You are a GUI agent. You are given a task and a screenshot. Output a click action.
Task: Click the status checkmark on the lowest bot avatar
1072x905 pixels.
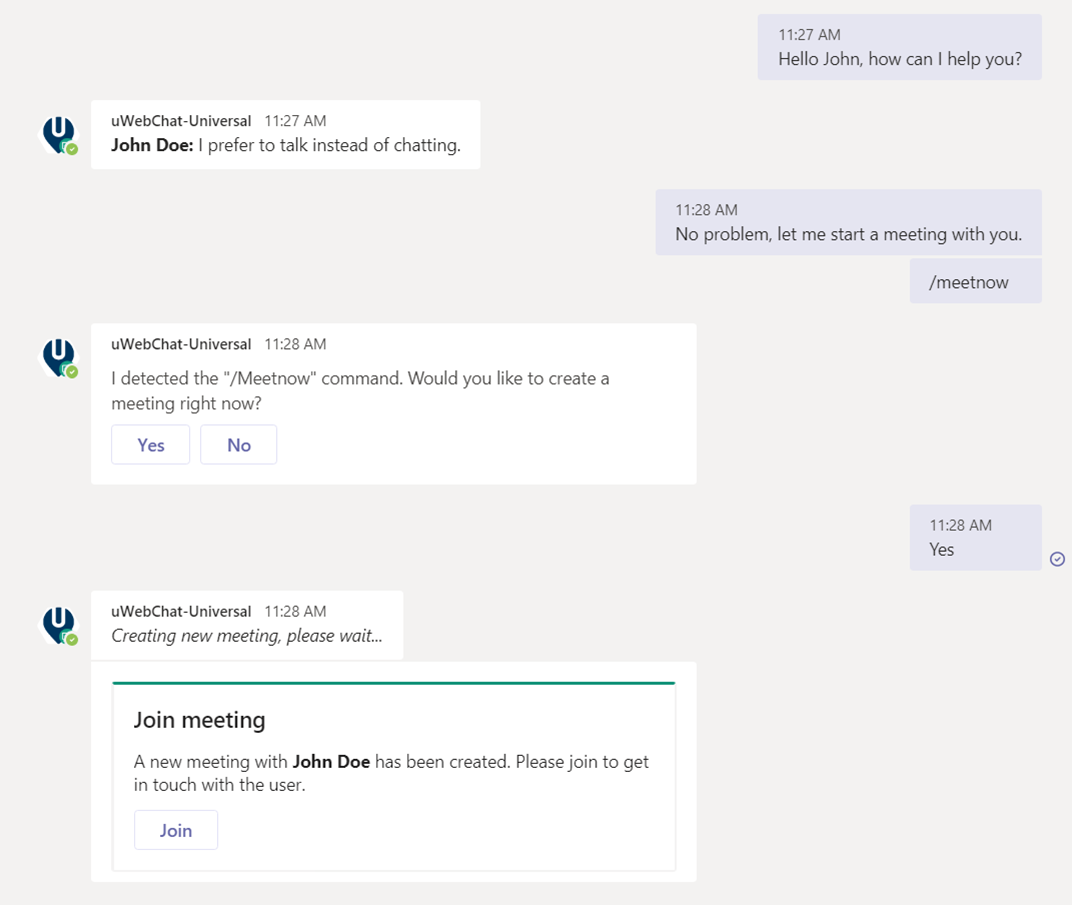(x=71, y=636)
